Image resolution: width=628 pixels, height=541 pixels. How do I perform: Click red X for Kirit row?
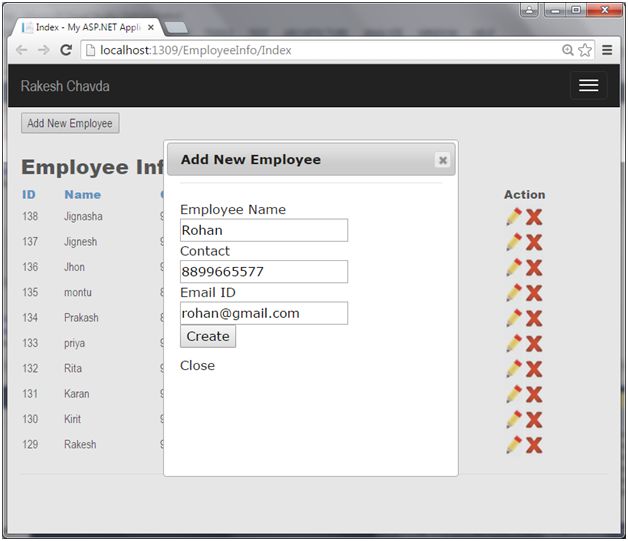click(534, 420)
